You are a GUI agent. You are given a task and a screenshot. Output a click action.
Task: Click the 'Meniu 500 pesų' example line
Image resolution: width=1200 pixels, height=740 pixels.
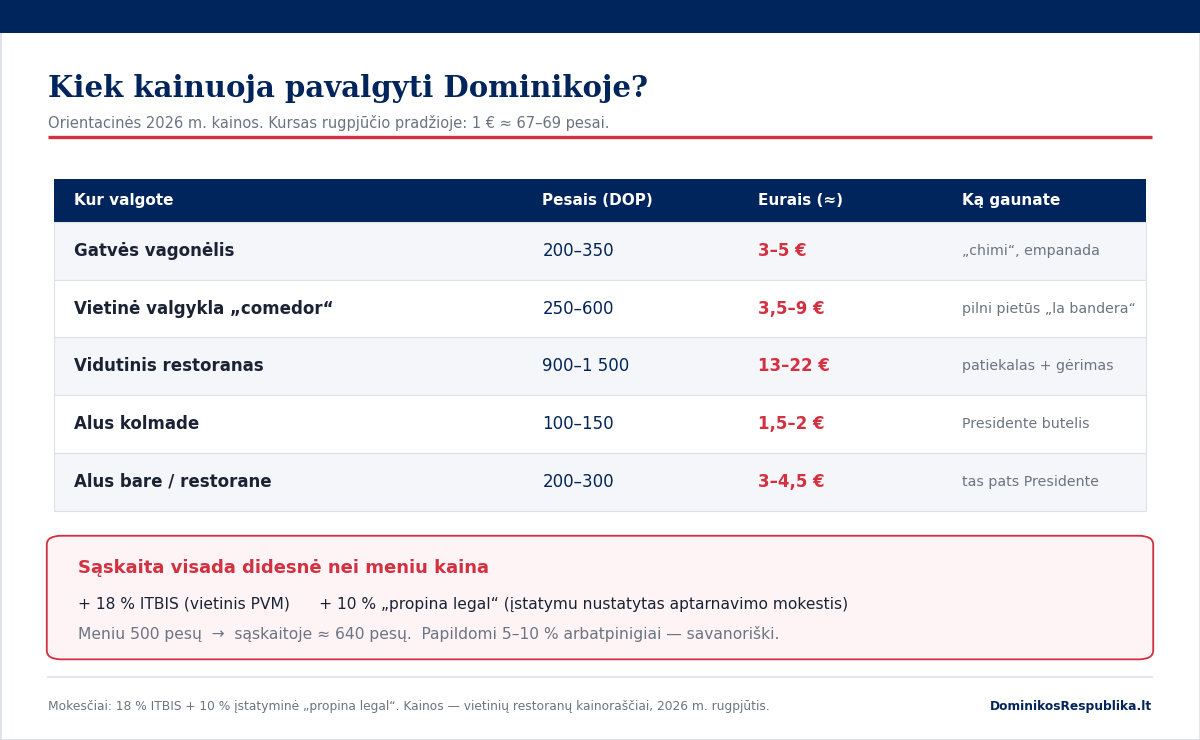coord(428,634)
